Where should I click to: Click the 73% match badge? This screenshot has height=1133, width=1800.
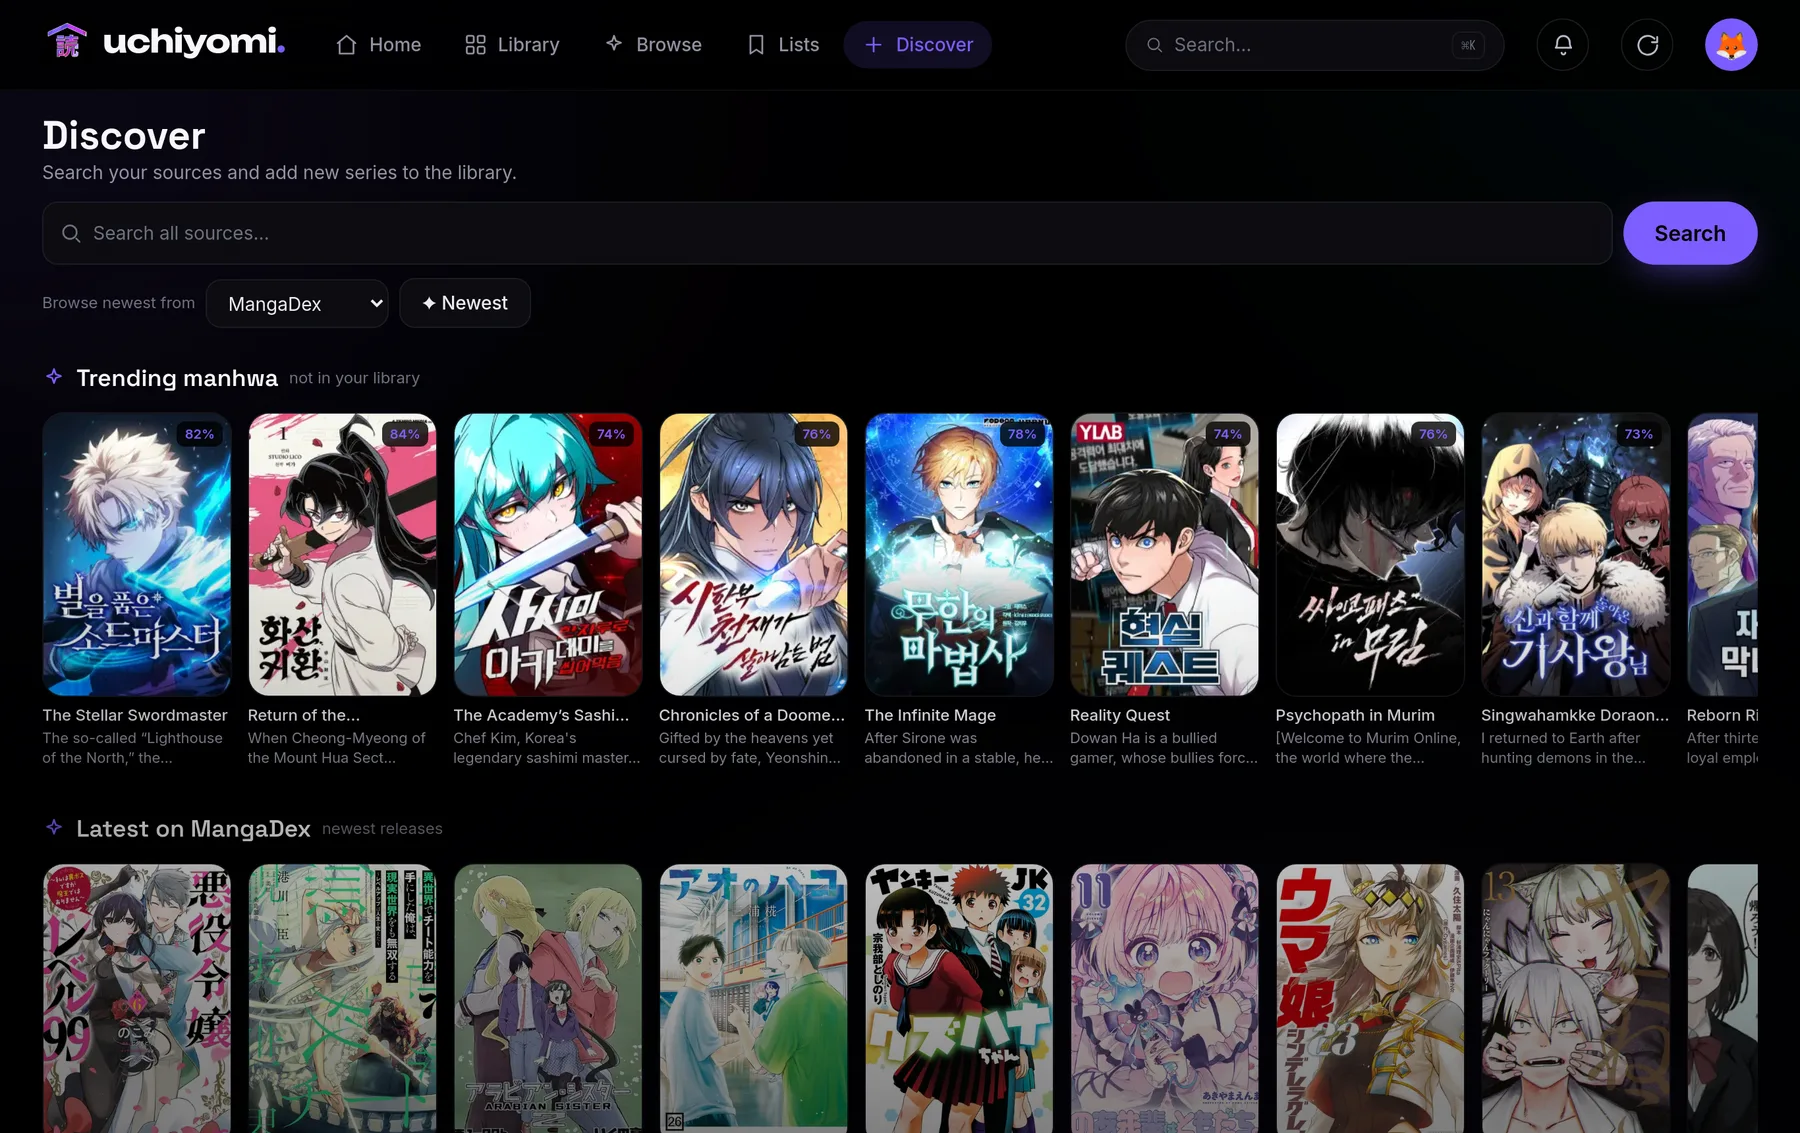point(1639,434)
